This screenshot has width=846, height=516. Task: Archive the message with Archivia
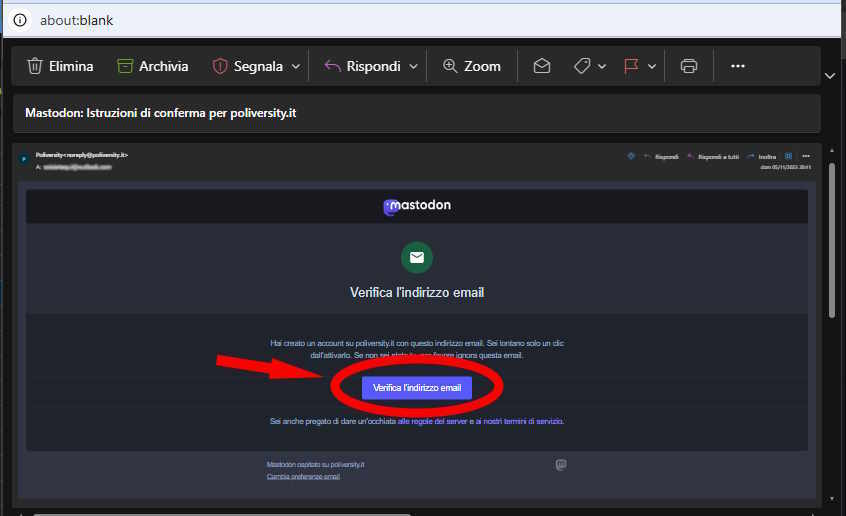click(153, 66)
